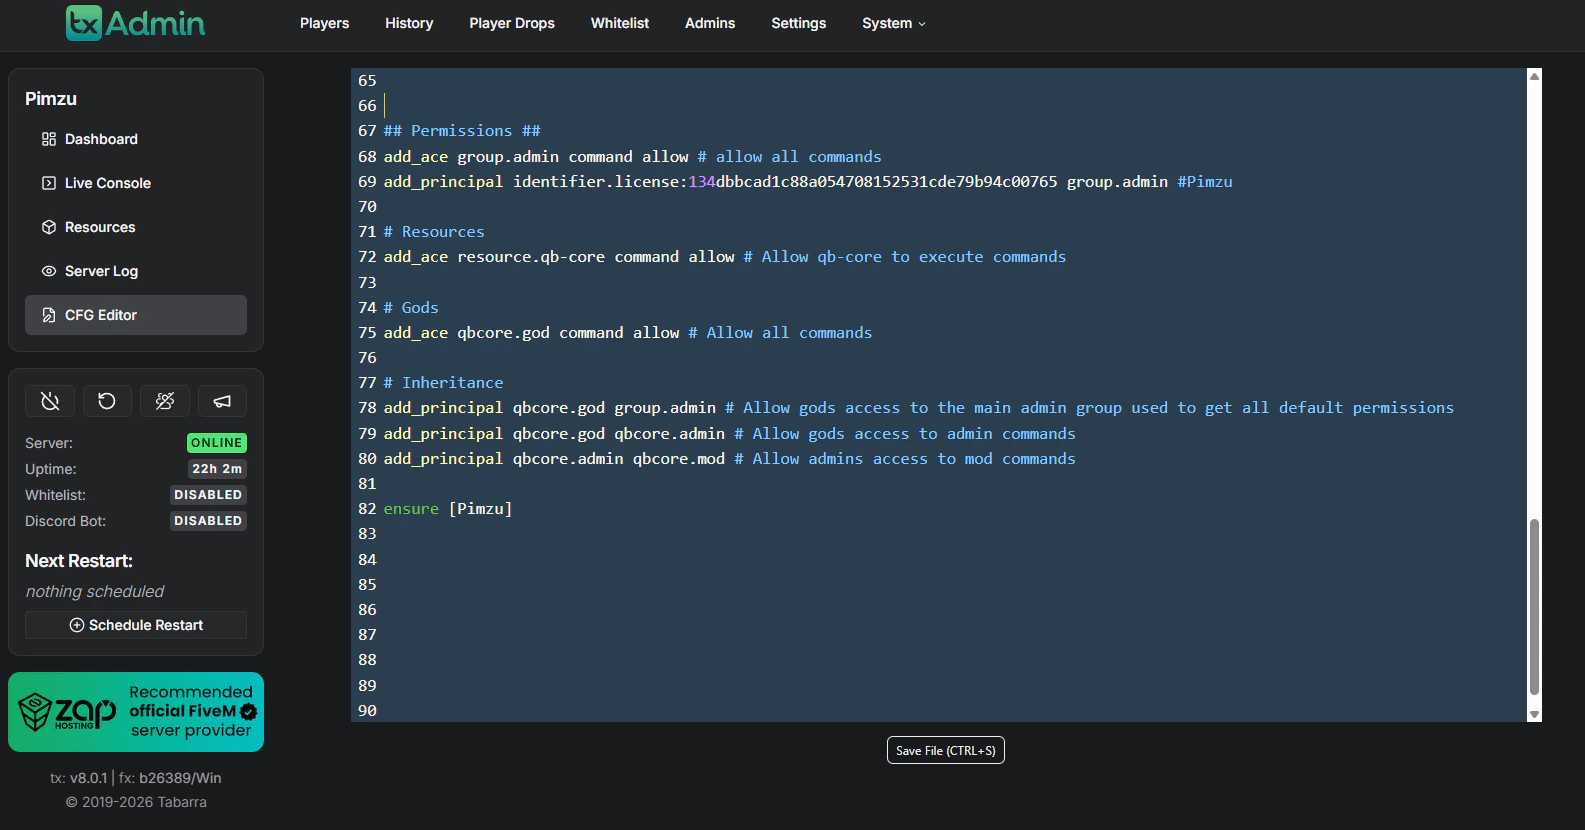Click the restart server icon
The image size is (1585, 830).
point(107,401)
